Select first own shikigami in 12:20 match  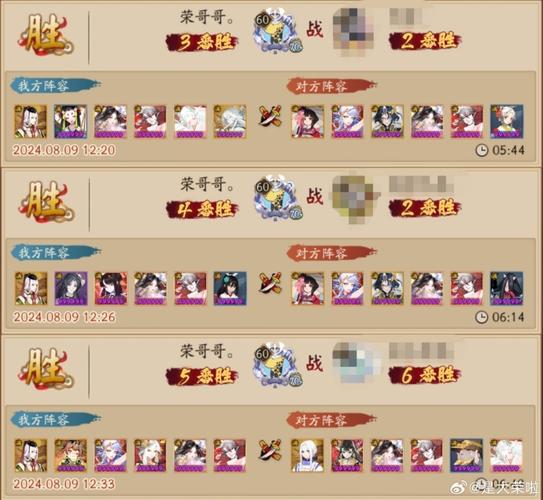pyautogui.click(x=30, y=122)
